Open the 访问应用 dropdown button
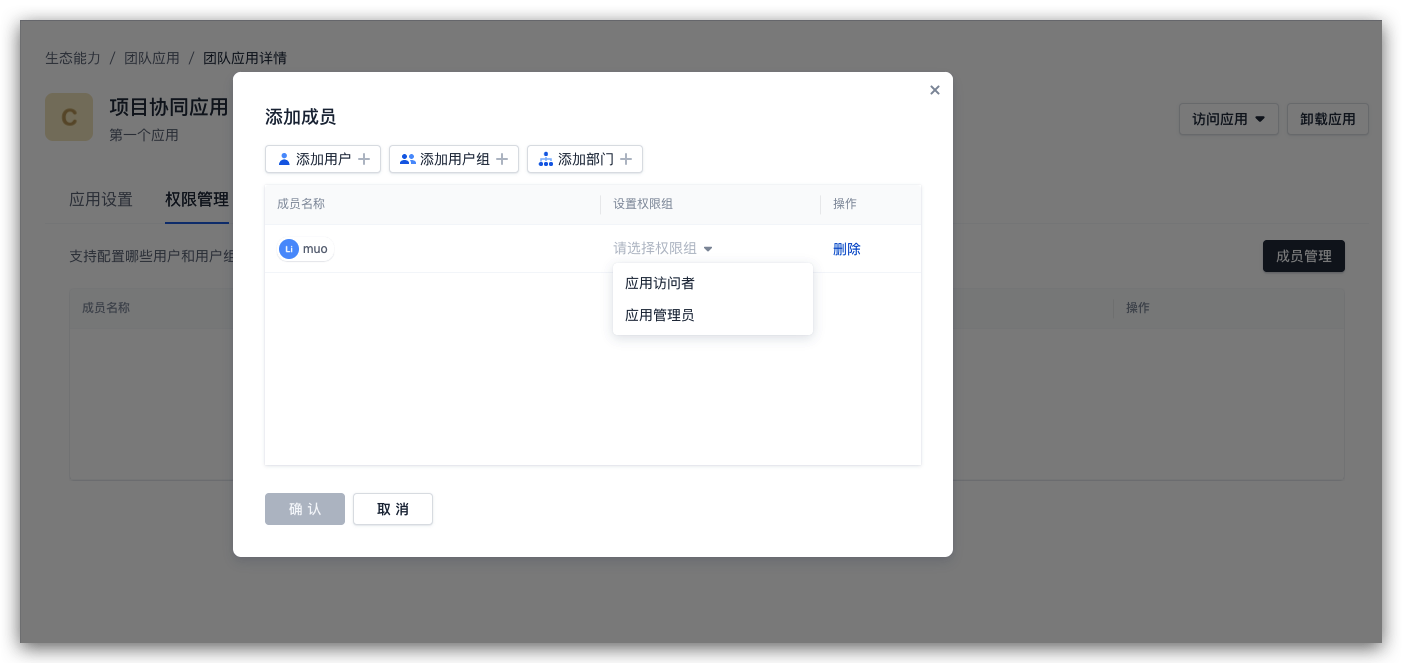 pyautogui.click(x=1229, y=119)
